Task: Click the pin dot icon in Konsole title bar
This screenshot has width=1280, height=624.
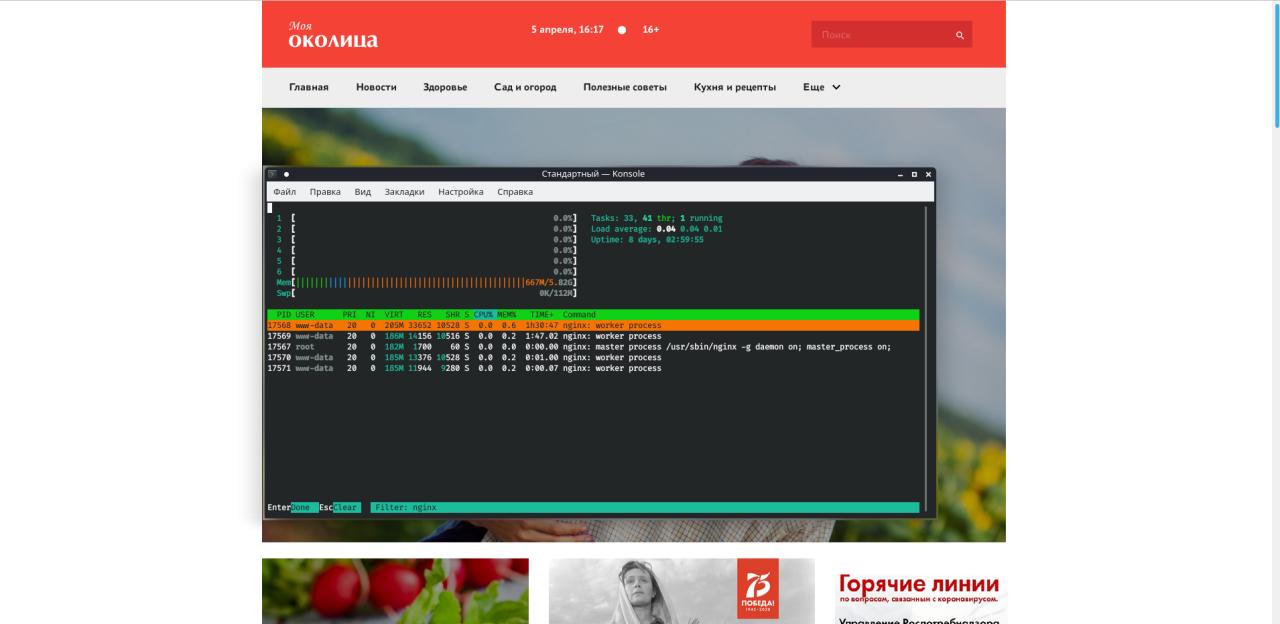Action: (x=286, y=174)
